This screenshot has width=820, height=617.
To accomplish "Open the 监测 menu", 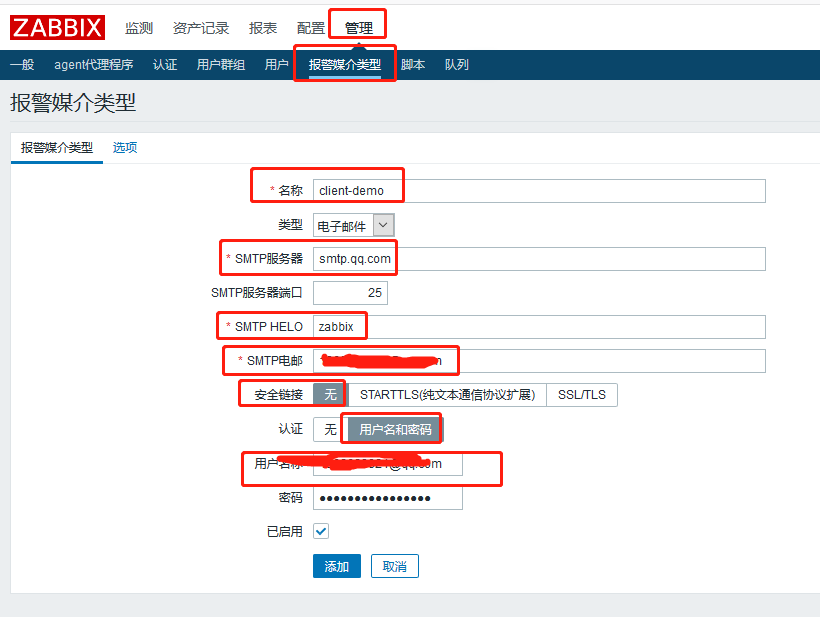I will 139,28.
